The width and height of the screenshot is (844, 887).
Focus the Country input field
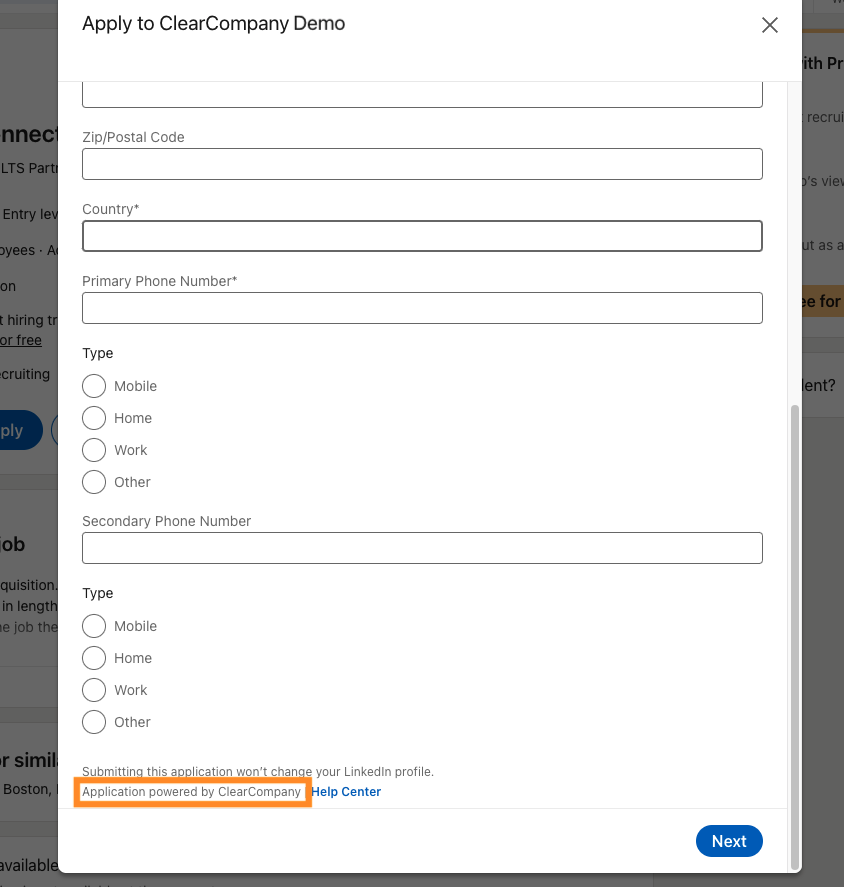point(422,236)
